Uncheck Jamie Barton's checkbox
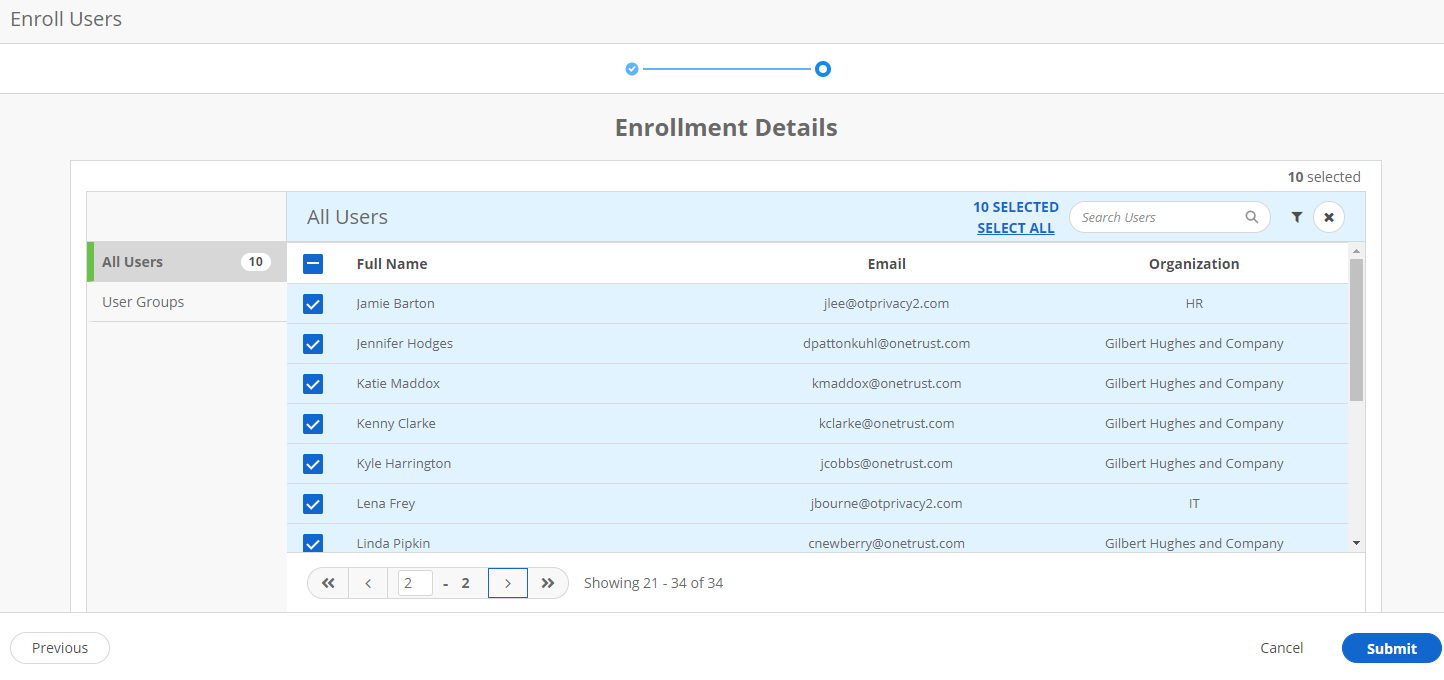Viewport: 1444px width, 680px height. [x=313, y=304]
